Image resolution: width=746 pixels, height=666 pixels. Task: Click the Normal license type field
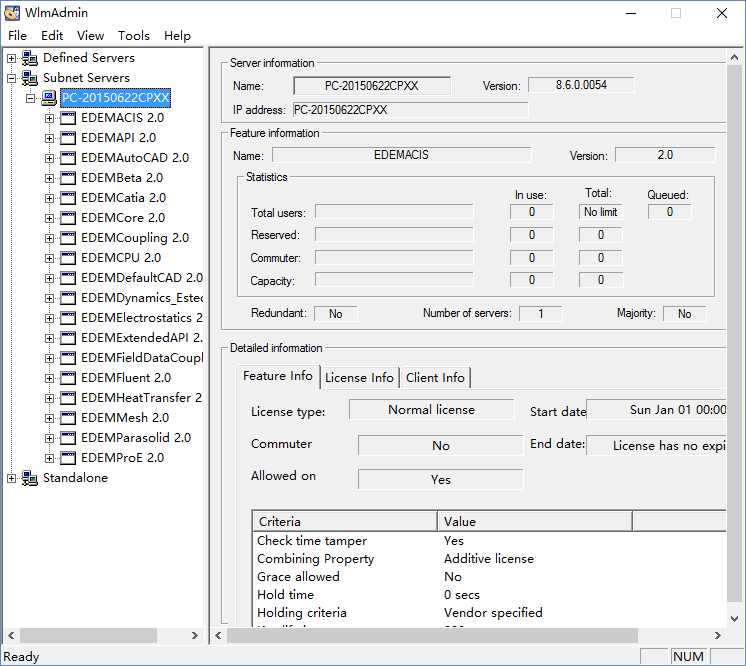coord(432,410)
